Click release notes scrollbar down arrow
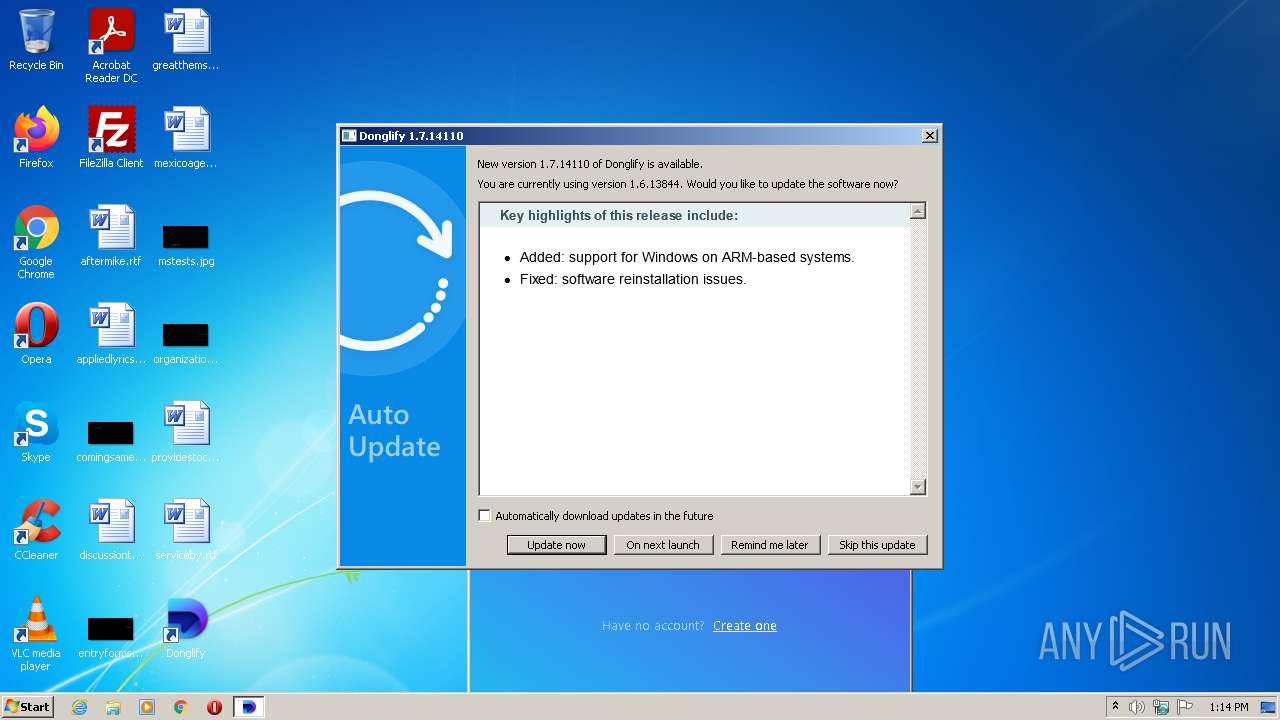Screen dimensions: 1280x720 coord(918,487)
